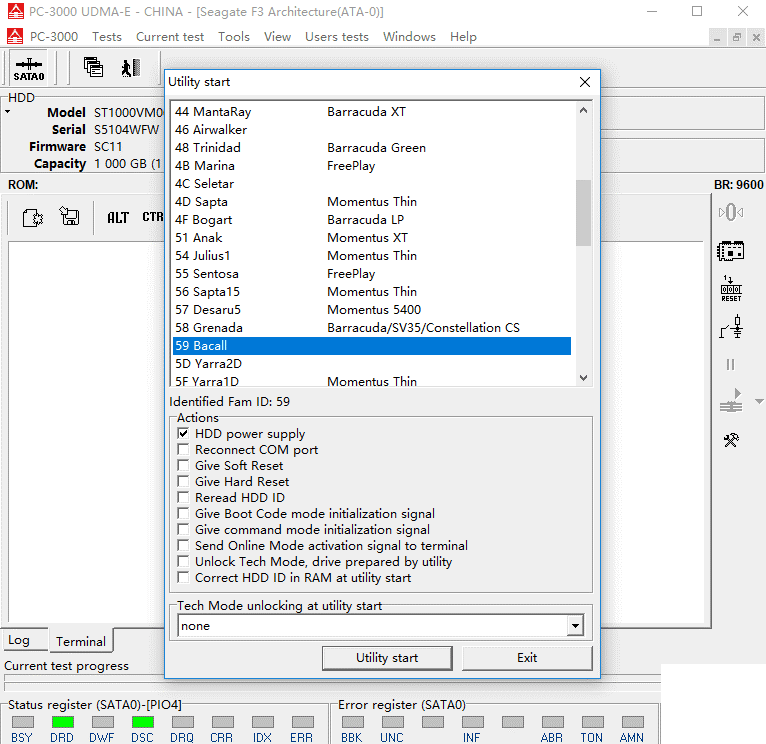Open the Tools menu
This screenshot has height=744, width=766.
234,37
